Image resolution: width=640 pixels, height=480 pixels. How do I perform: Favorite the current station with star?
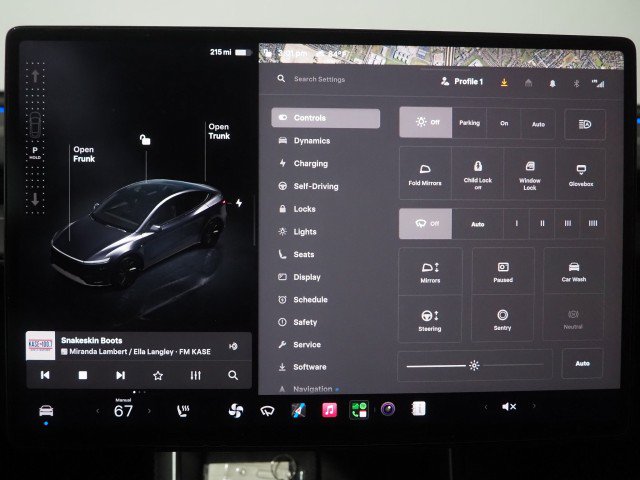click(x=158, y=376)
